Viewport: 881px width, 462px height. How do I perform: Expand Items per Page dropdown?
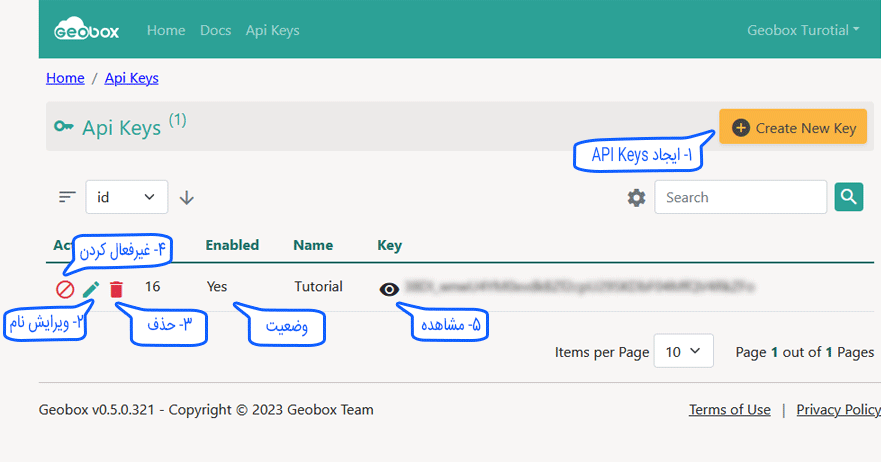point(683,352)
